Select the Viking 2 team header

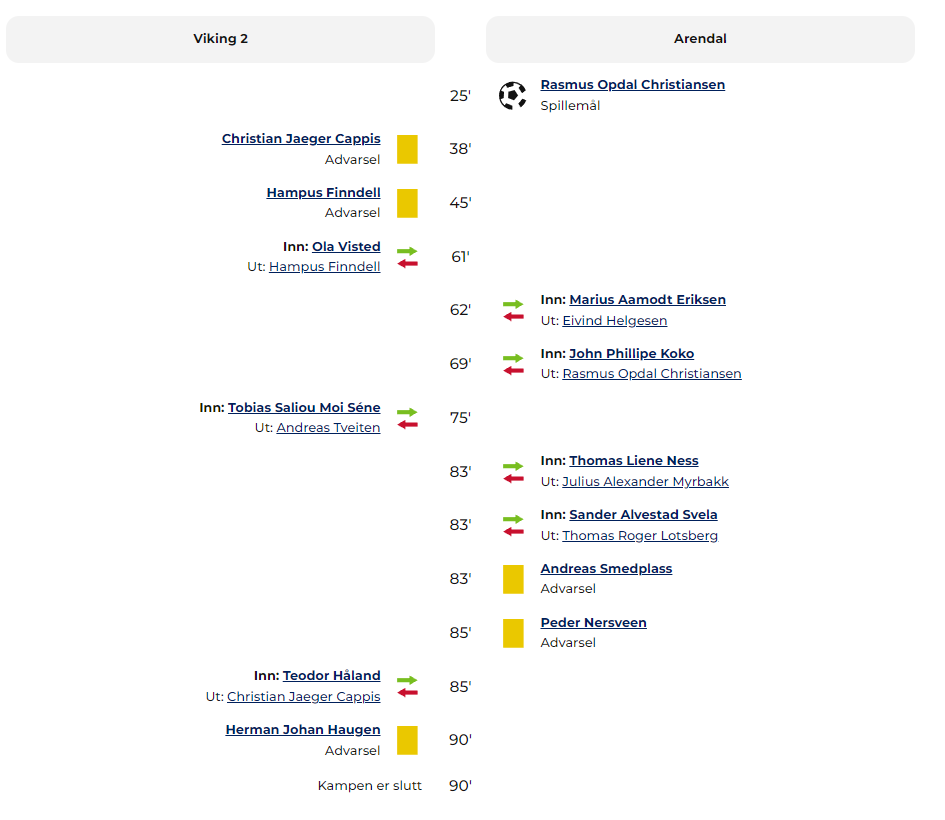pos(221,39)
